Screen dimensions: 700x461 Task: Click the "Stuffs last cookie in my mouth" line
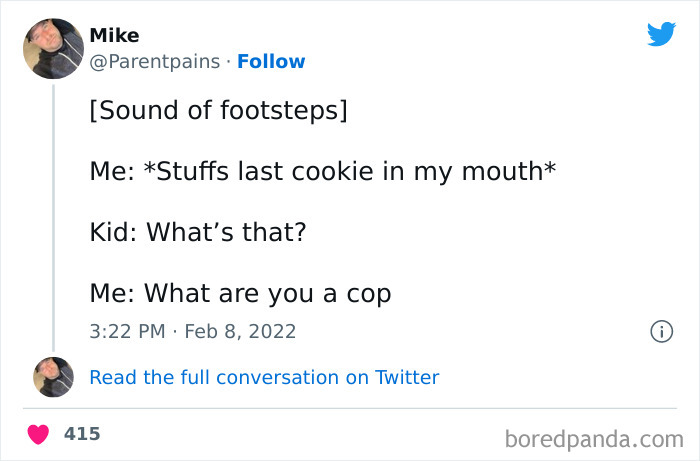tap(322, 171)
